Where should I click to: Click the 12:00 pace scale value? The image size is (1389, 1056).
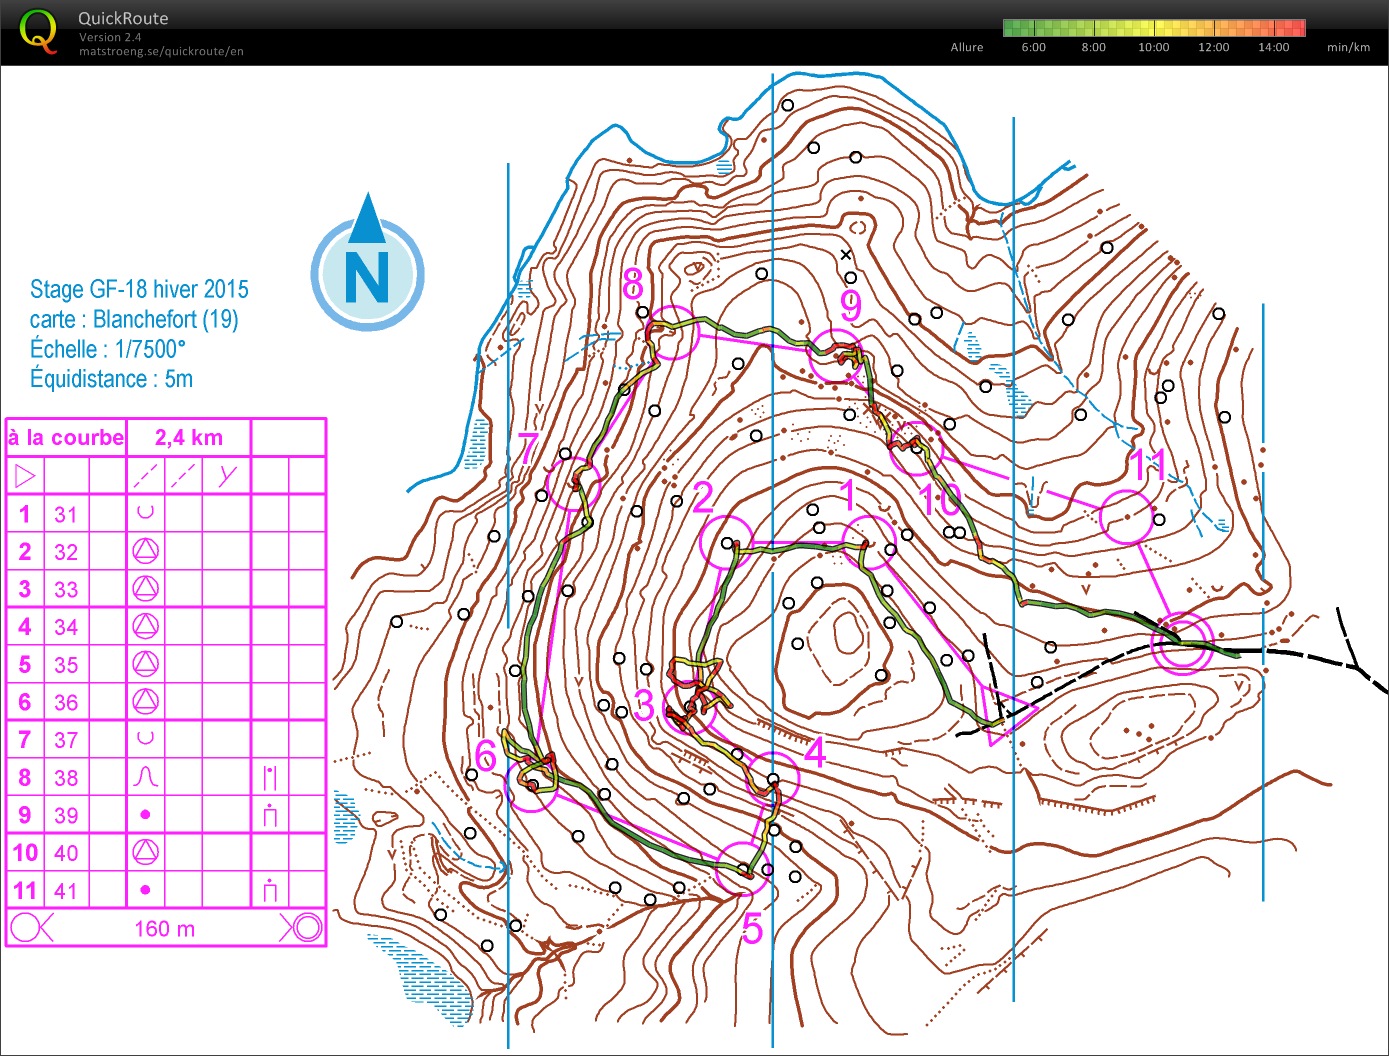coord(1214,47)
